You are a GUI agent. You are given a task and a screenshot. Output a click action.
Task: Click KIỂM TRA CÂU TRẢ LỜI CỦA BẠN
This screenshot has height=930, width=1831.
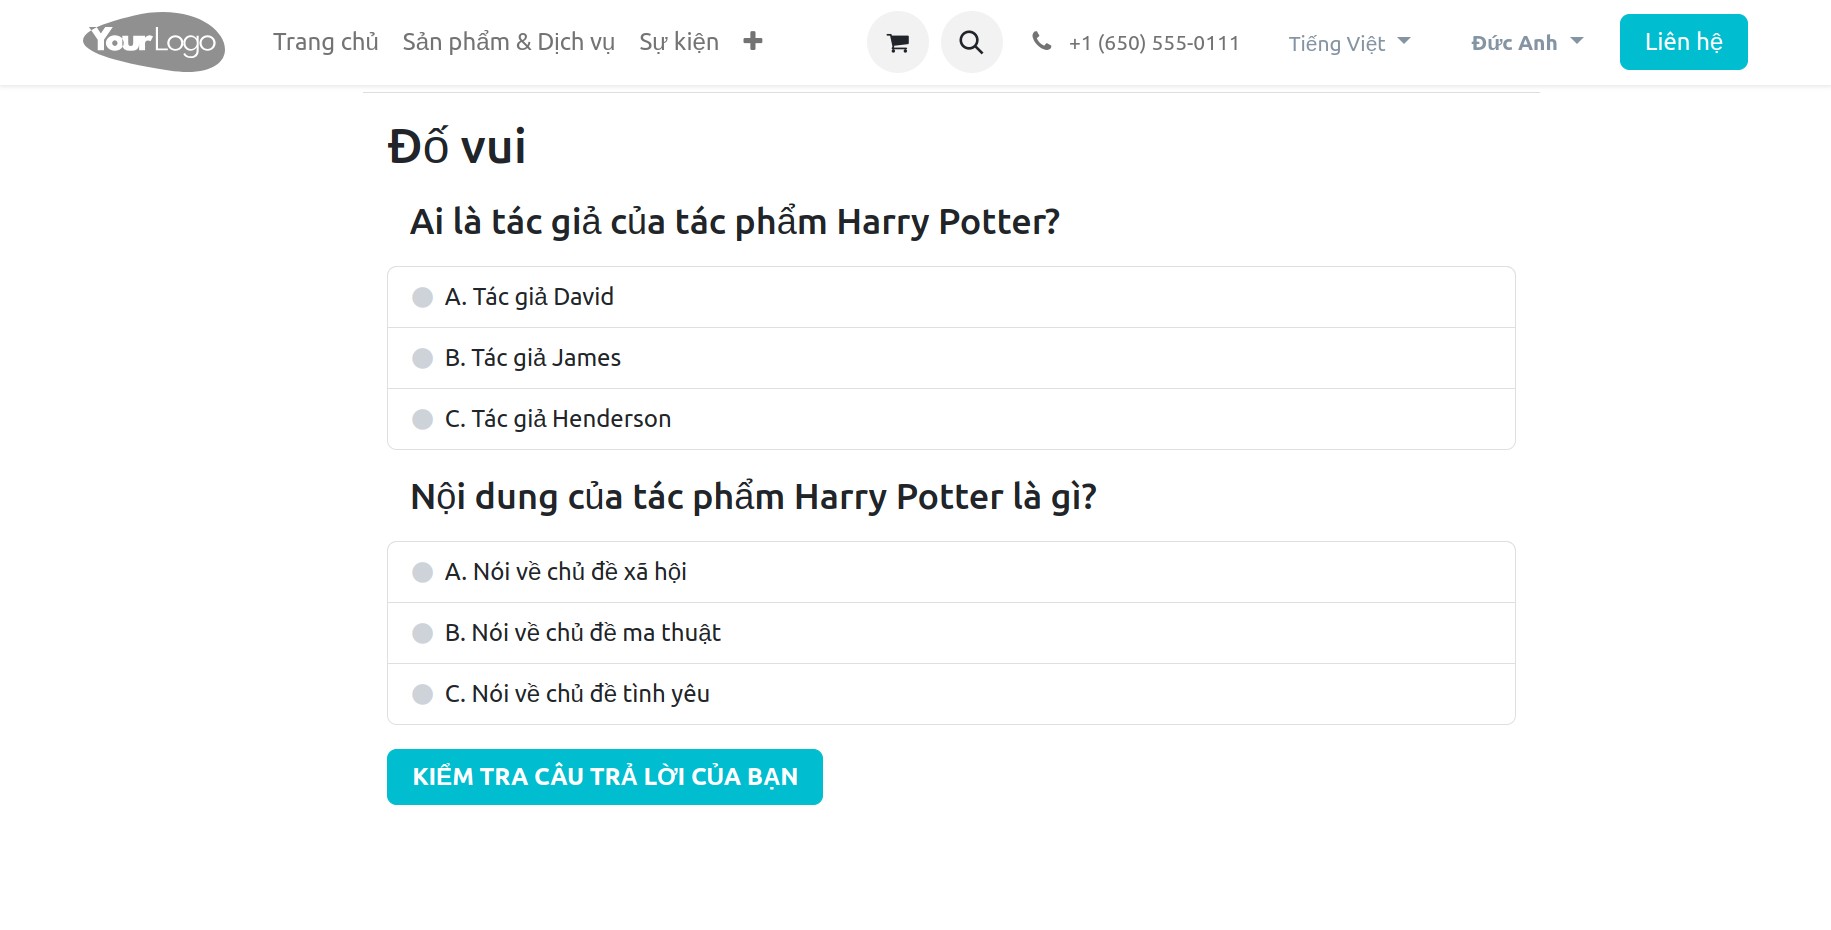point(605,777)
